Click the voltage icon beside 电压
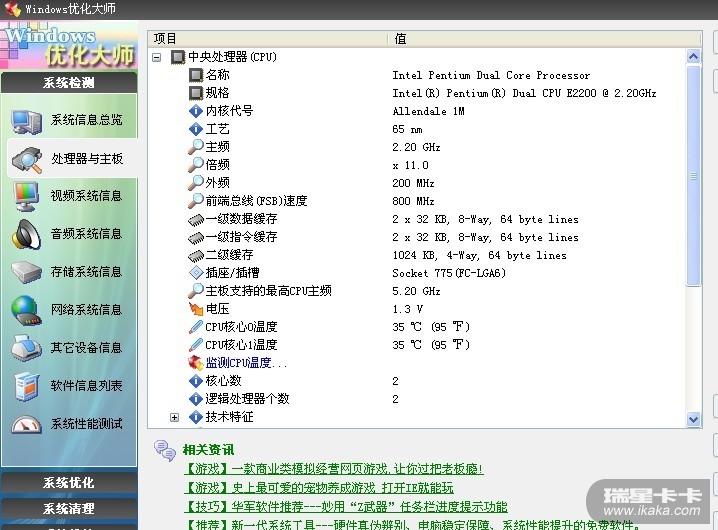 (196, 309)
